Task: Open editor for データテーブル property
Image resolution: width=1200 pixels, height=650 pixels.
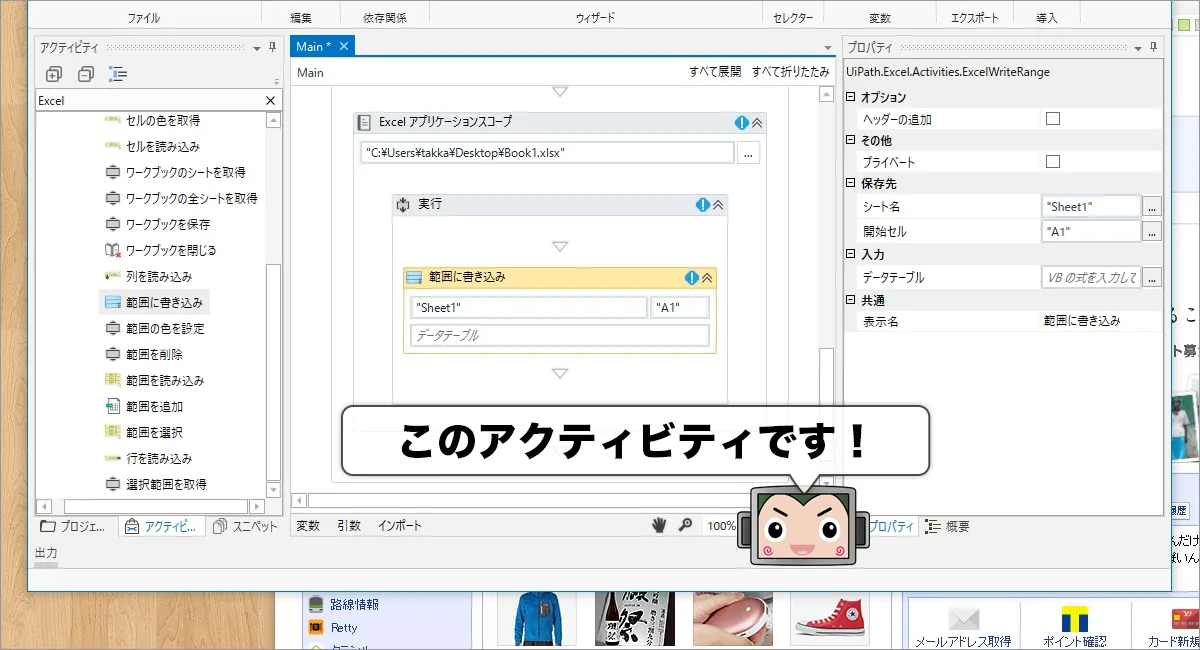Action: 1152,277
